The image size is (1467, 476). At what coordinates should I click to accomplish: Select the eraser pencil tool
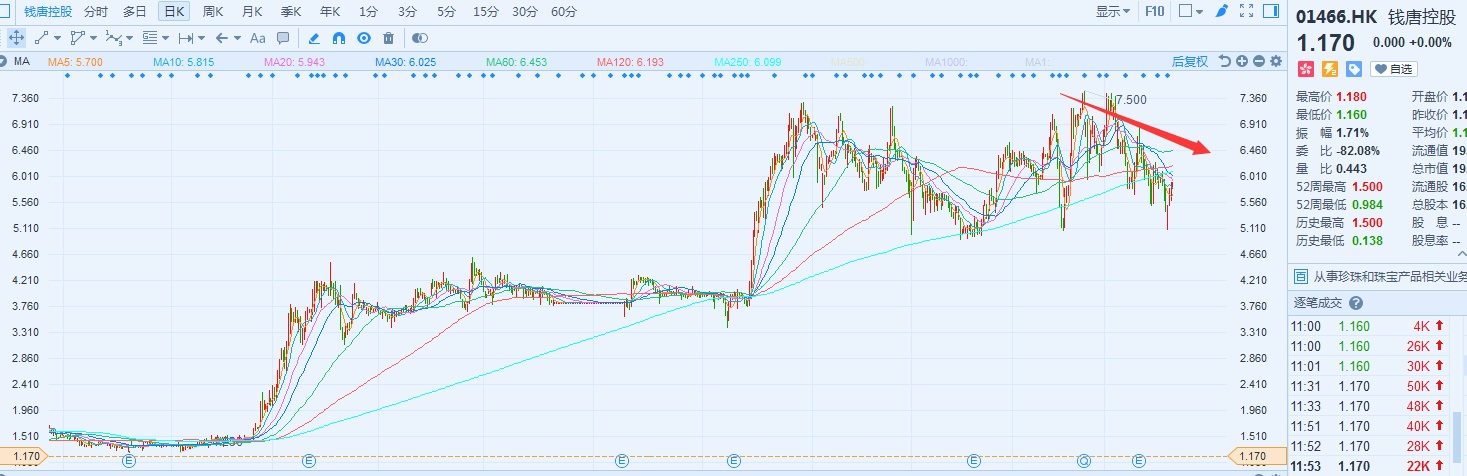(314, 38)
